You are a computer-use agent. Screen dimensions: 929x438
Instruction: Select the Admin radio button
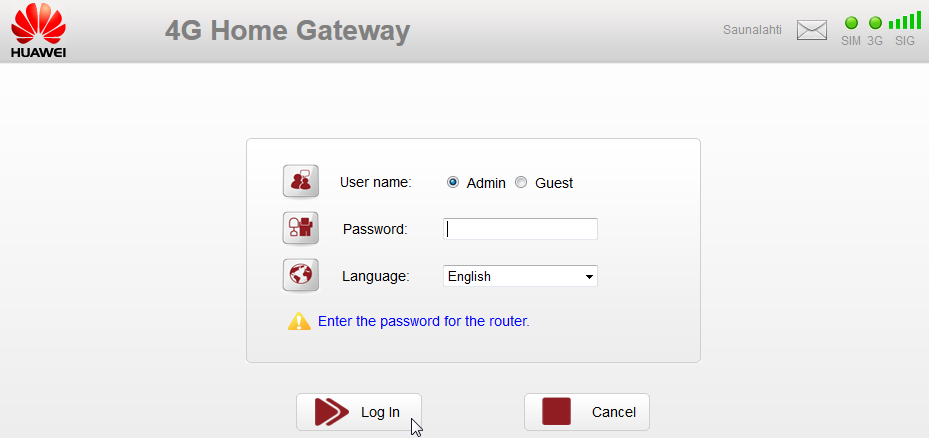(x=453, y=183)
